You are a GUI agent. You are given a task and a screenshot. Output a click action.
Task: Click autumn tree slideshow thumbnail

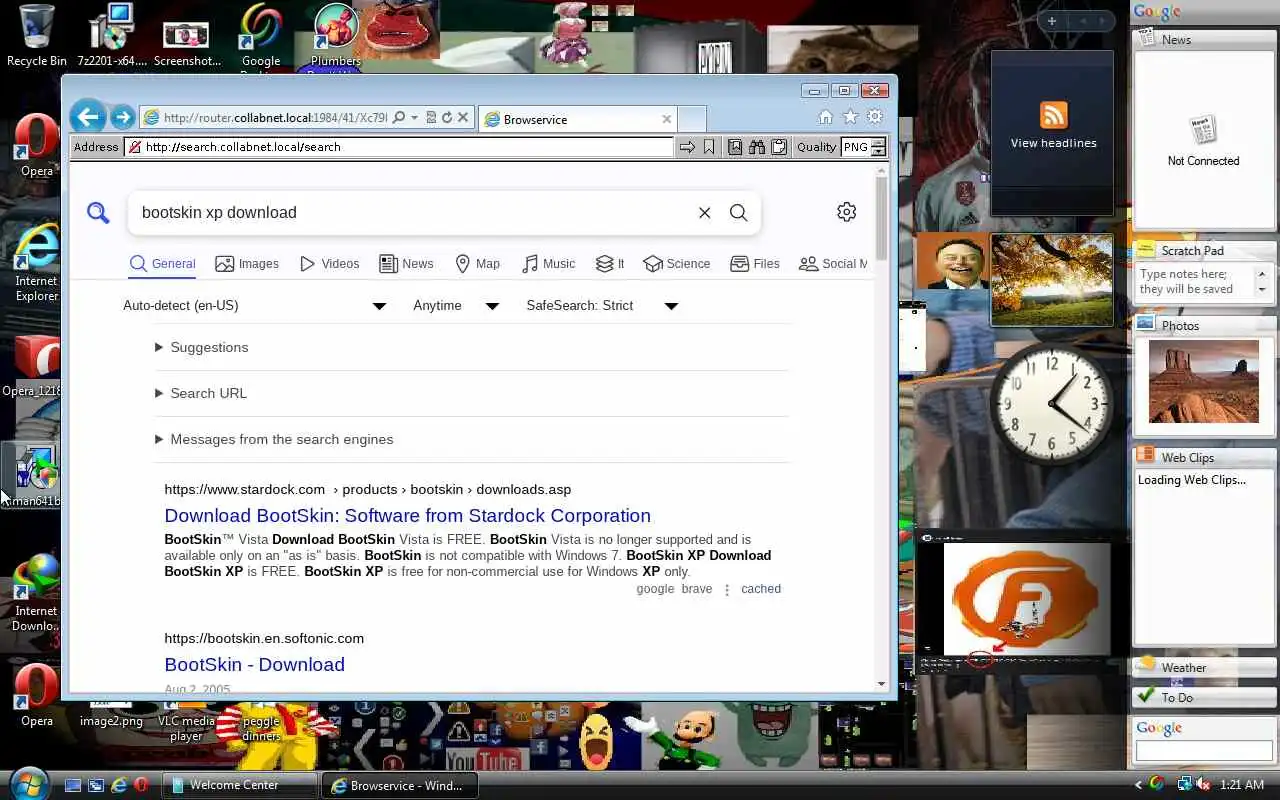[1052, 280]
